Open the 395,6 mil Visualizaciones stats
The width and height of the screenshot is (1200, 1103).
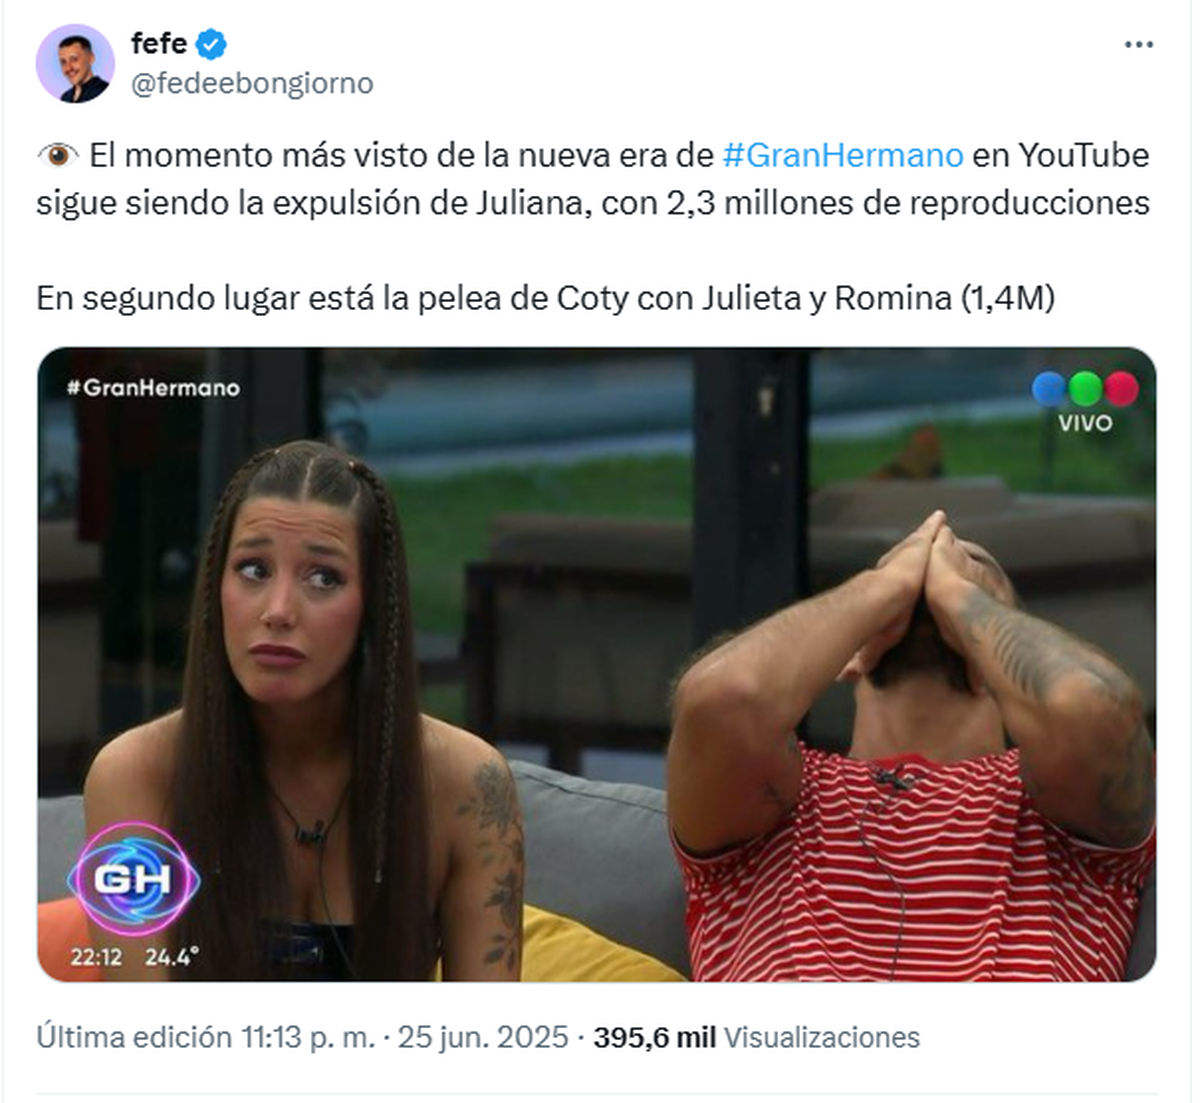756,1037
